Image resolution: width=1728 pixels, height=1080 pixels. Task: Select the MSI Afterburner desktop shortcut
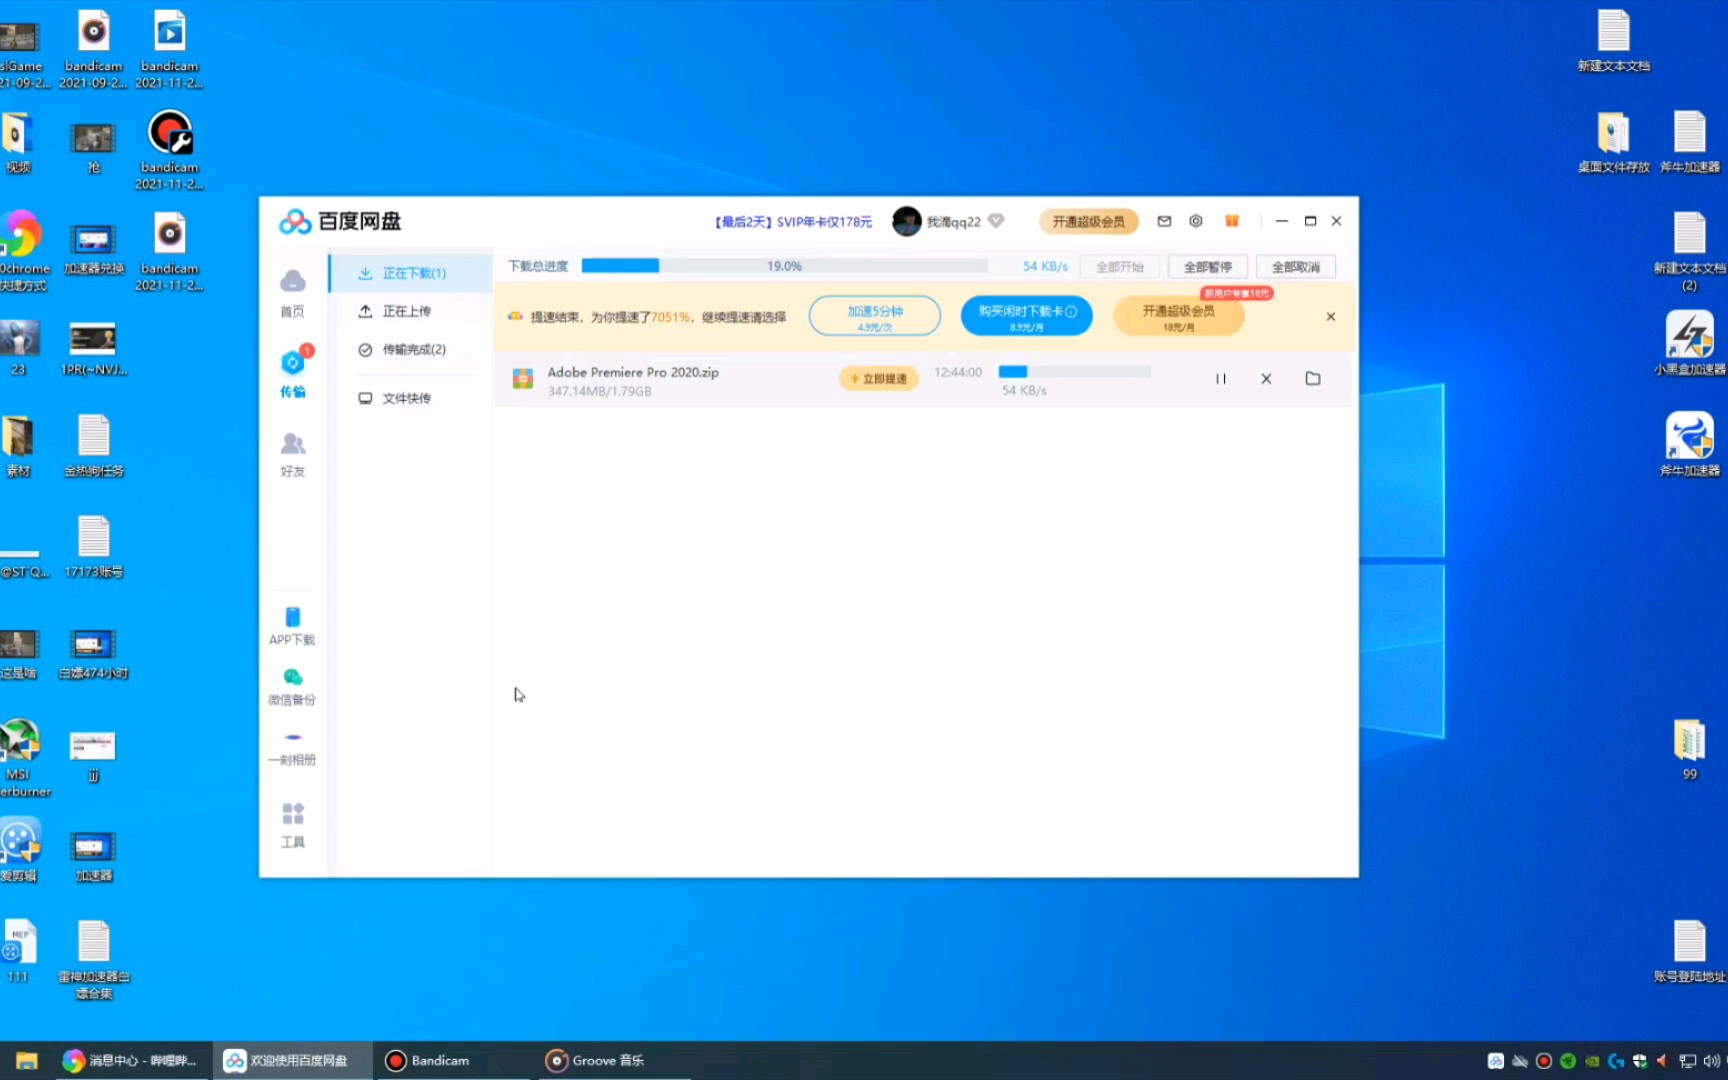tap(20, 757)
